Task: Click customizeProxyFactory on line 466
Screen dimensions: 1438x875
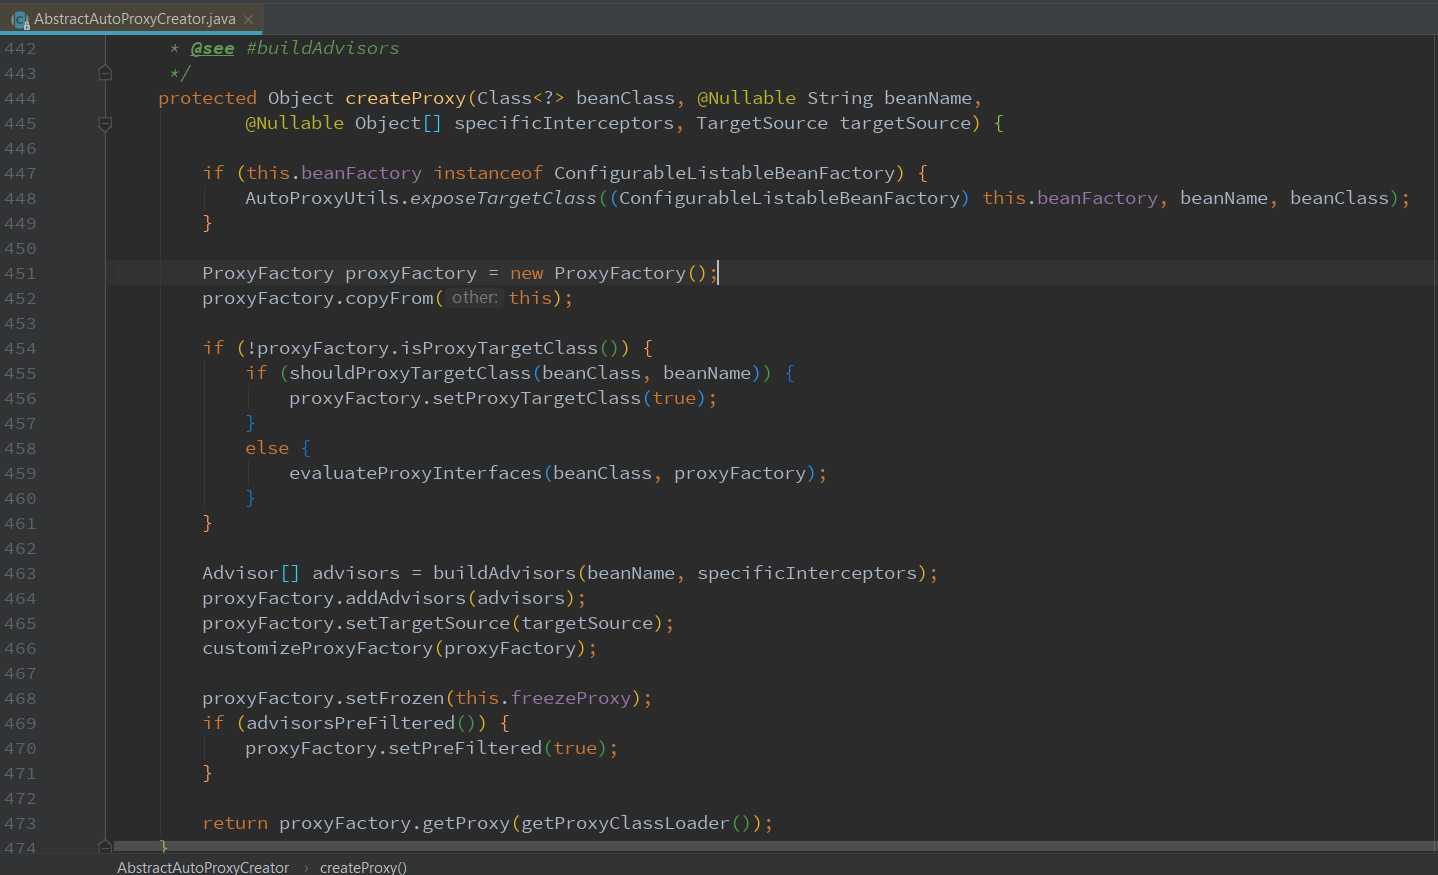Action: tap(317, 648)
